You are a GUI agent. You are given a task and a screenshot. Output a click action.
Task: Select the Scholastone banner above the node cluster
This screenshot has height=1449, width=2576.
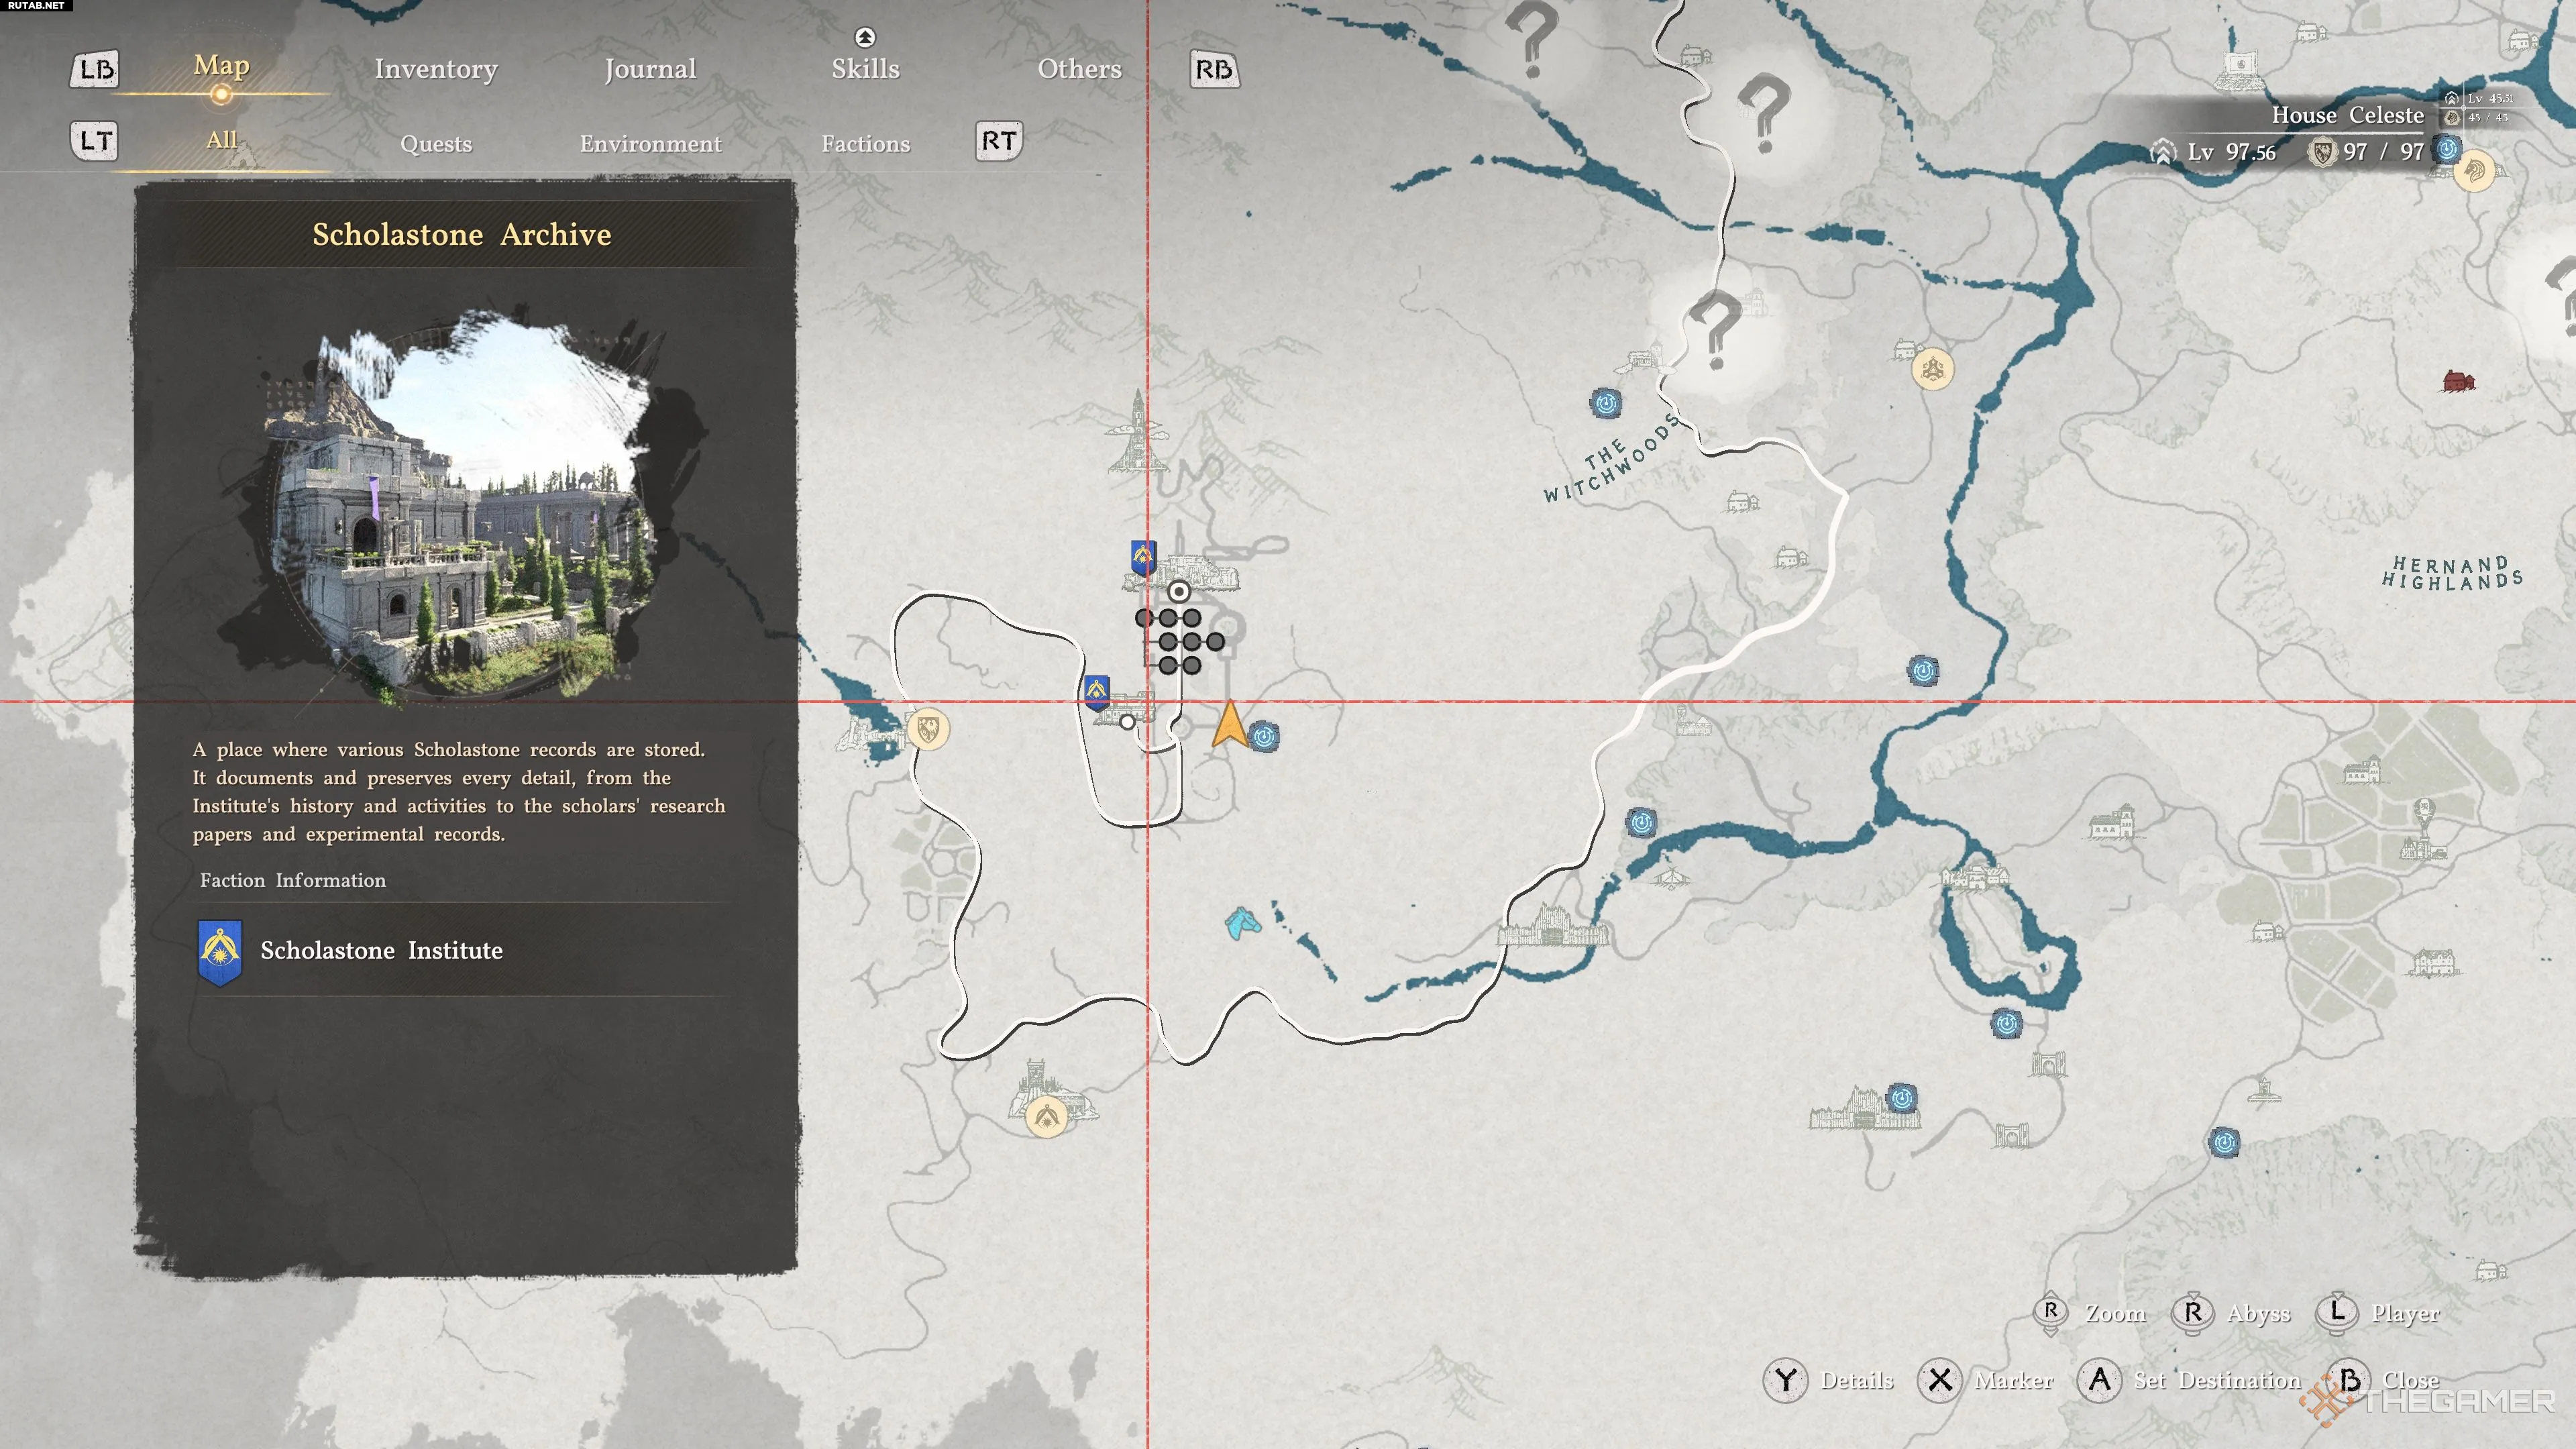click(1143, 558)
